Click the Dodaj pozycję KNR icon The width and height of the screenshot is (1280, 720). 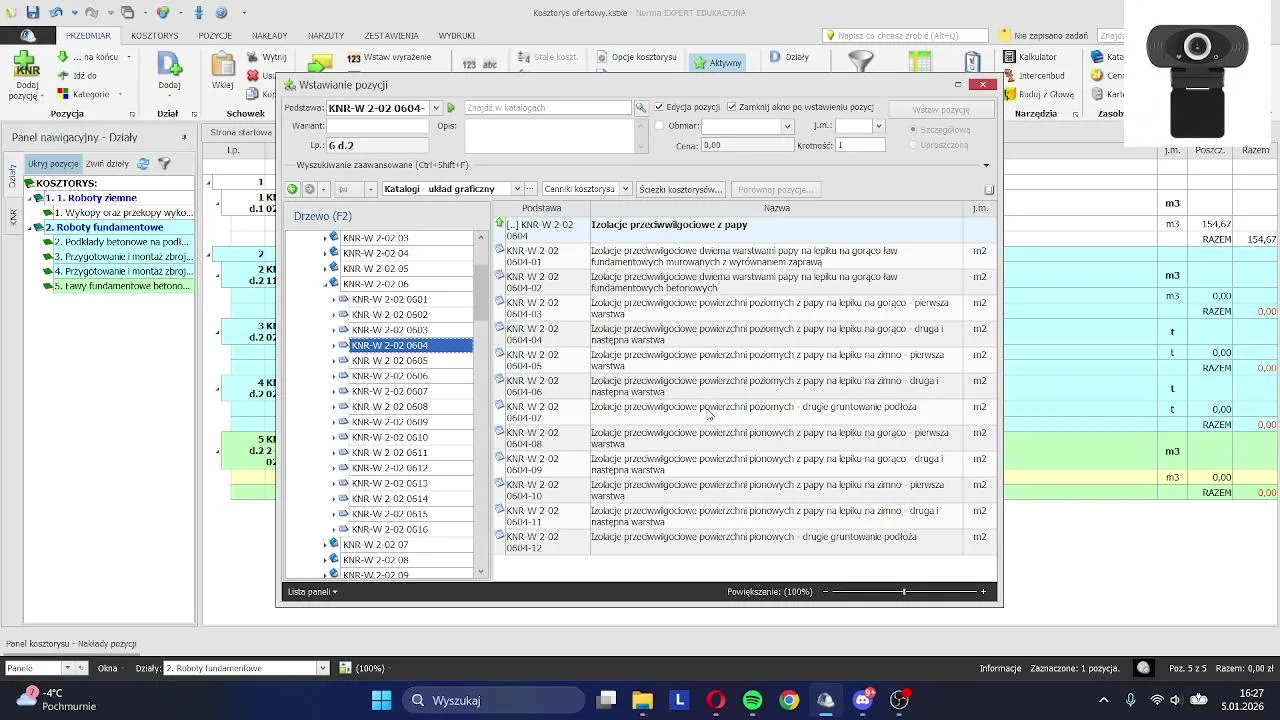tap(27, 66)
